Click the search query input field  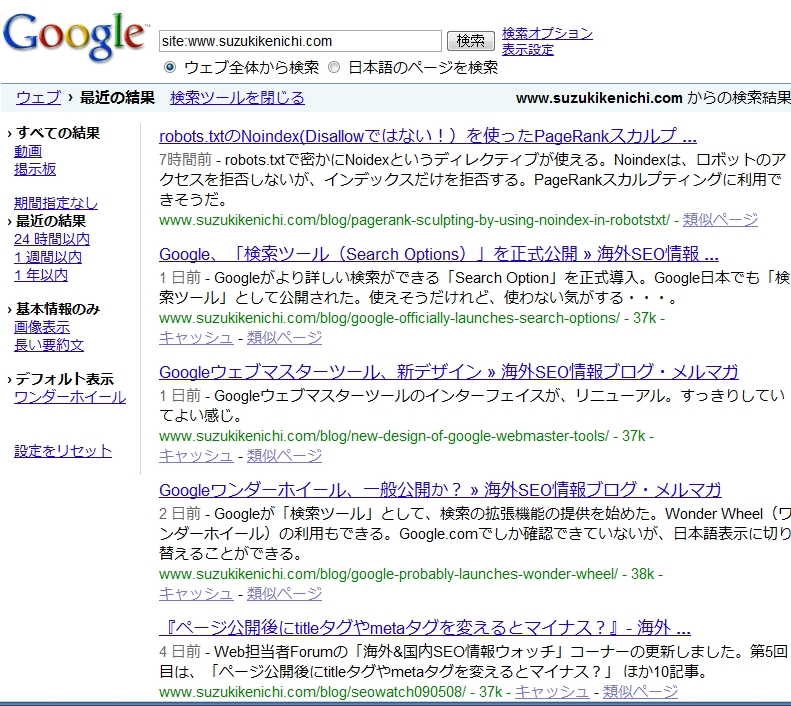[301, 41]
